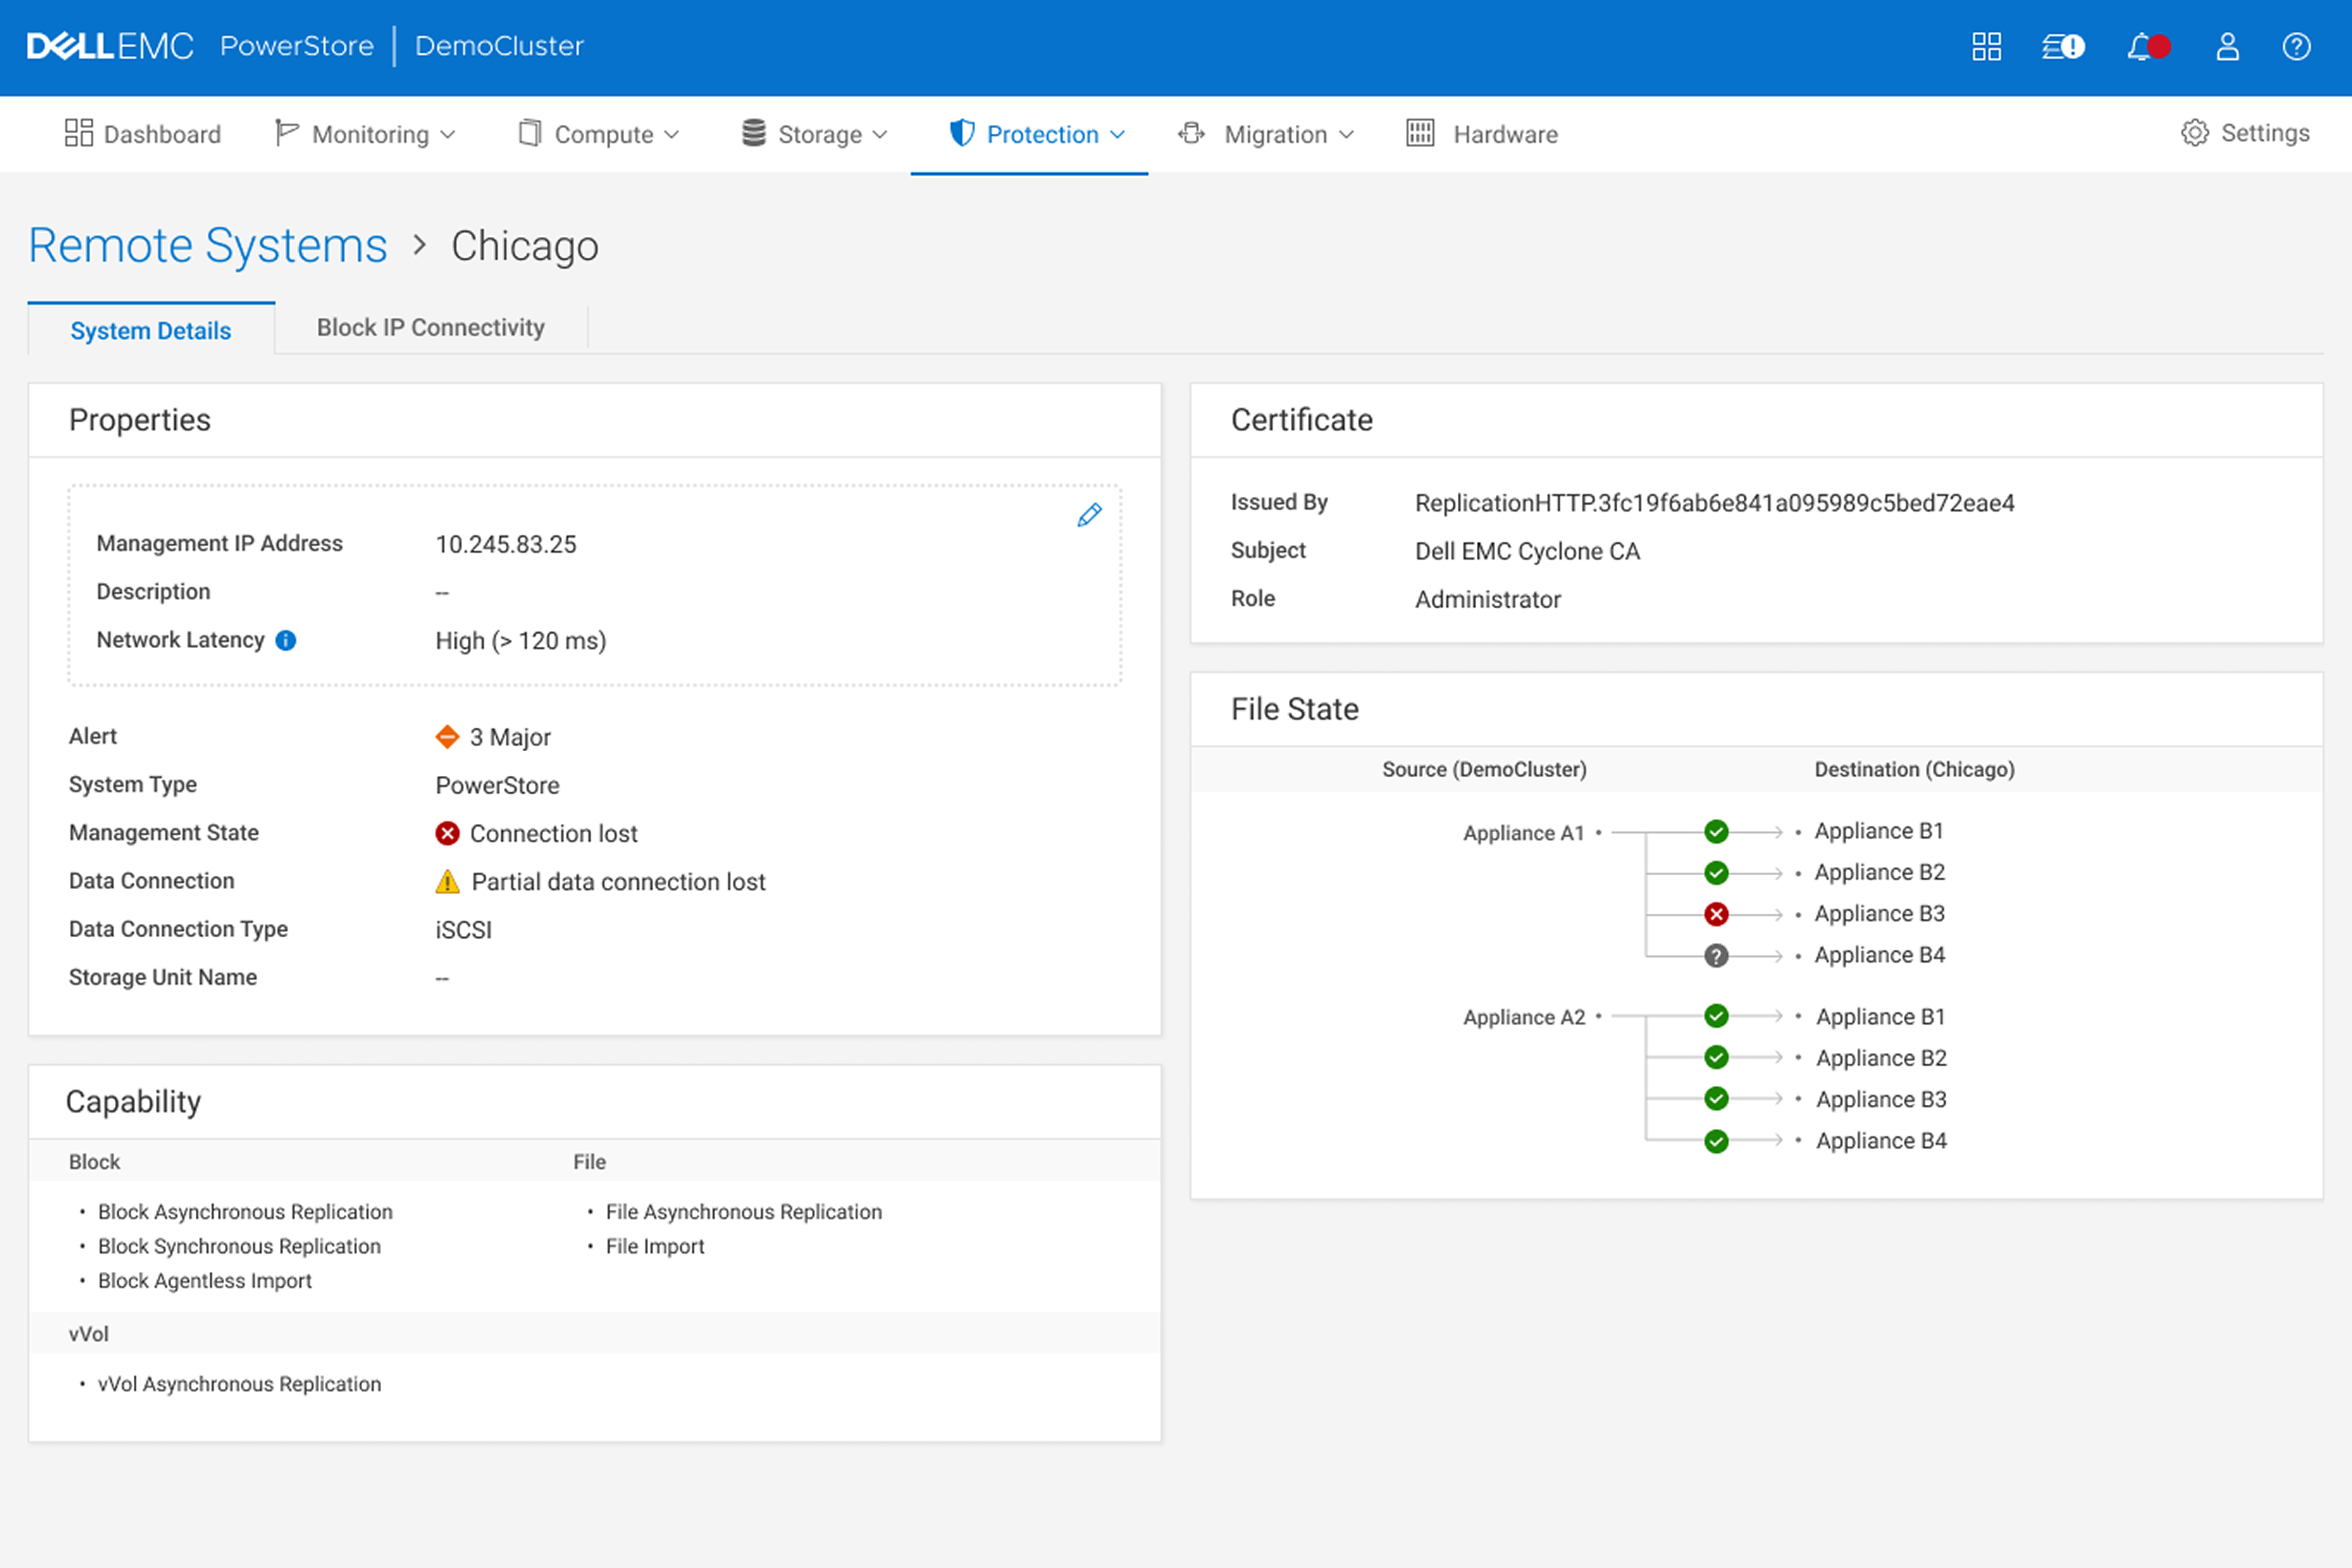Switch to Block IP Connectivity tab
This screenshot has height=1568, width=2352.
(430, 328)
